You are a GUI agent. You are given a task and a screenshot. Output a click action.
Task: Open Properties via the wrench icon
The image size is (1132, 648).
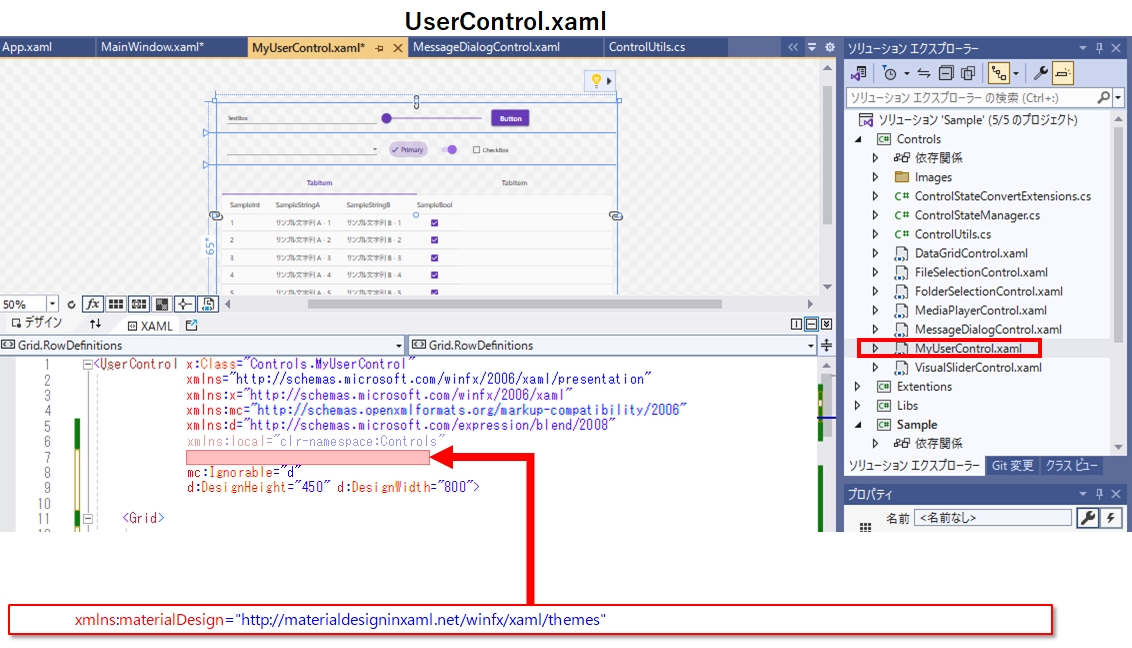[1042, 71]
